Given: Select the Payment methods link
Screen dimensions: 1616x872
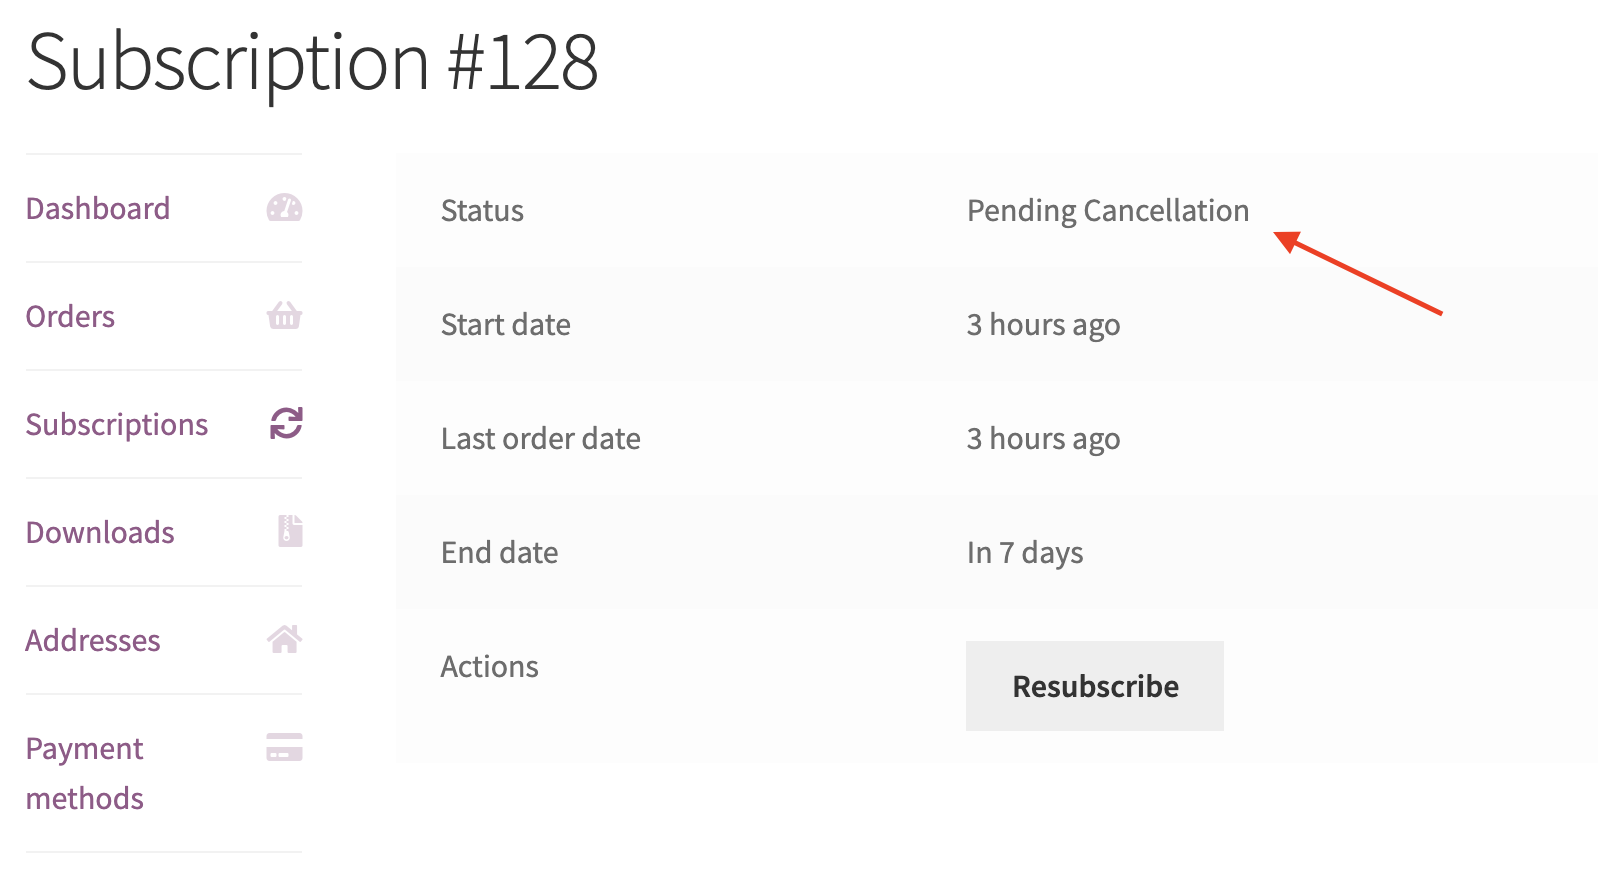Looking at the screenshot, I should [85, 773].
